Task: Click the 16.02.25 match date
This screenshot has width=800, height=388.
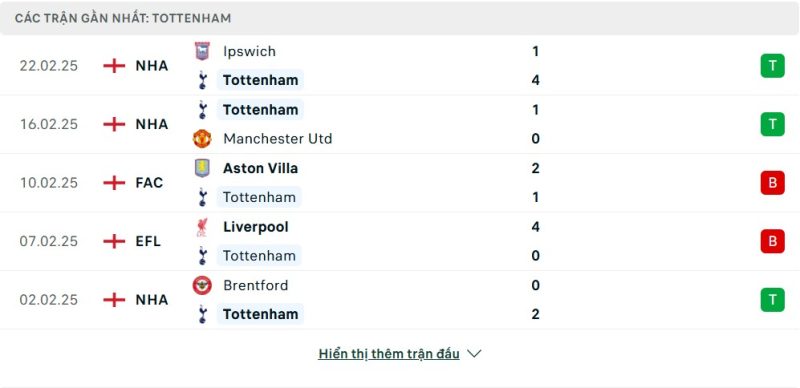Action: [x=49, y=125]
